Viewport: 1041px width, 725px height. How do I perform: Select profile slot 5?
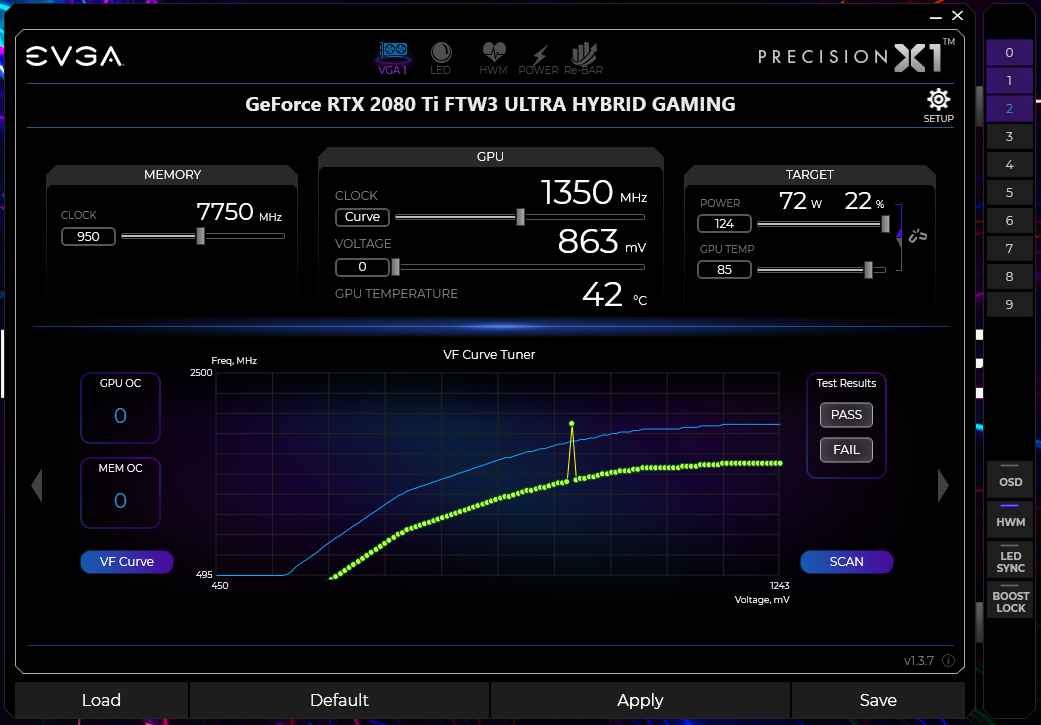point(1009,193)
